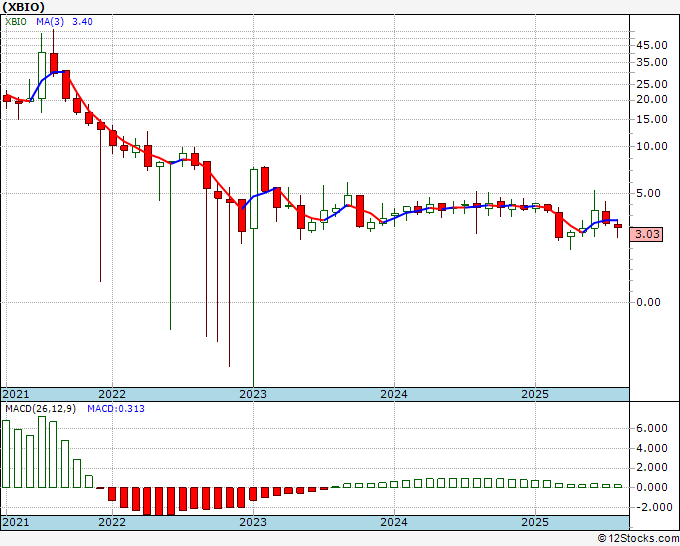Select the XBIO legend label

16,22
